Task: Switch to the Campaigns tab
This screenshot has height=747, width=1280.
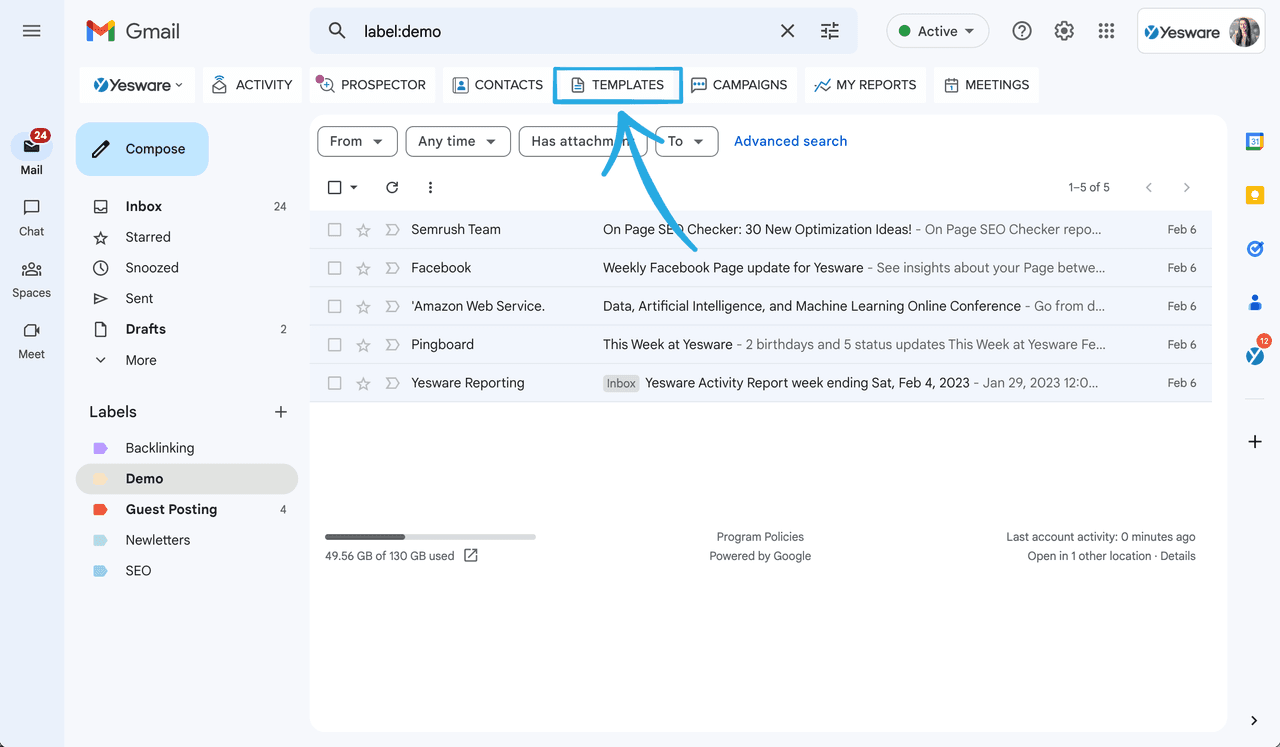Action: point(740,85)
